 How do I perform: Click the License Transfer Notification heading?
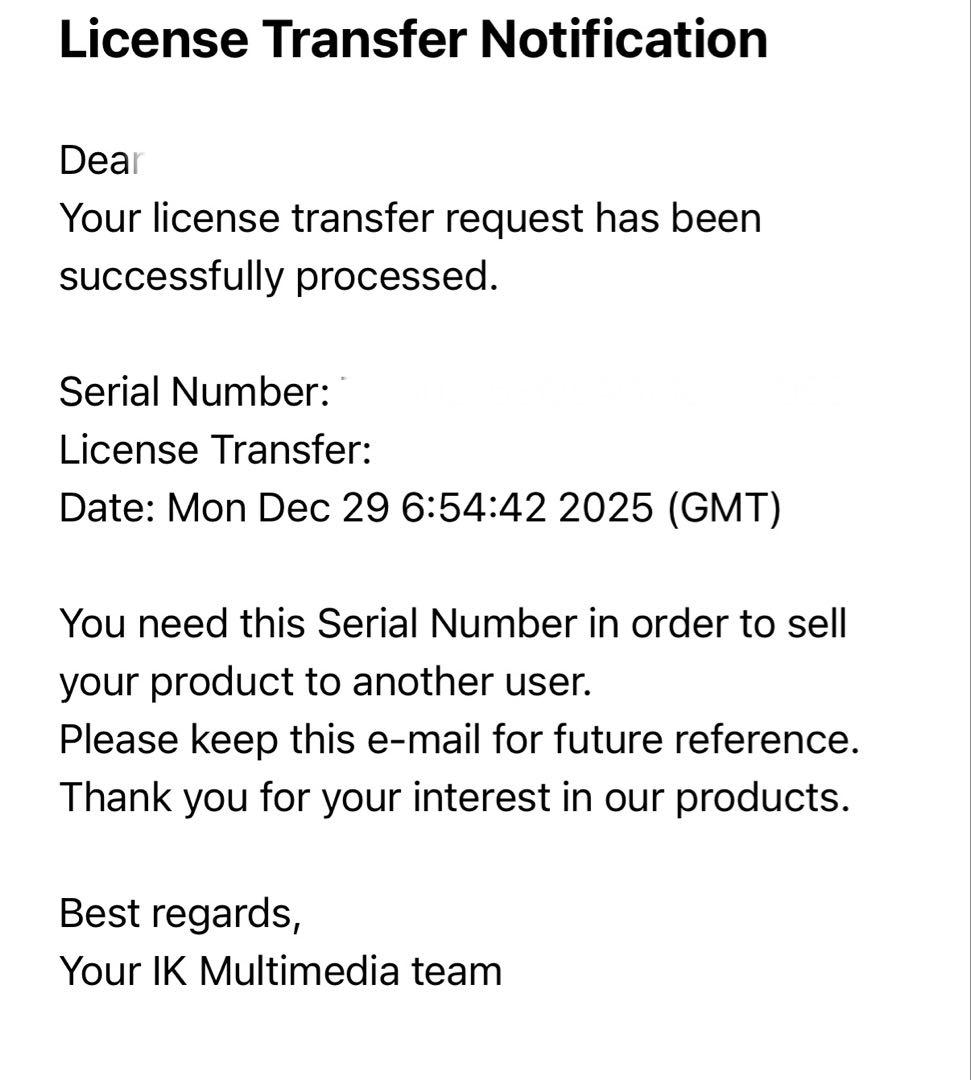click(413, 40)
